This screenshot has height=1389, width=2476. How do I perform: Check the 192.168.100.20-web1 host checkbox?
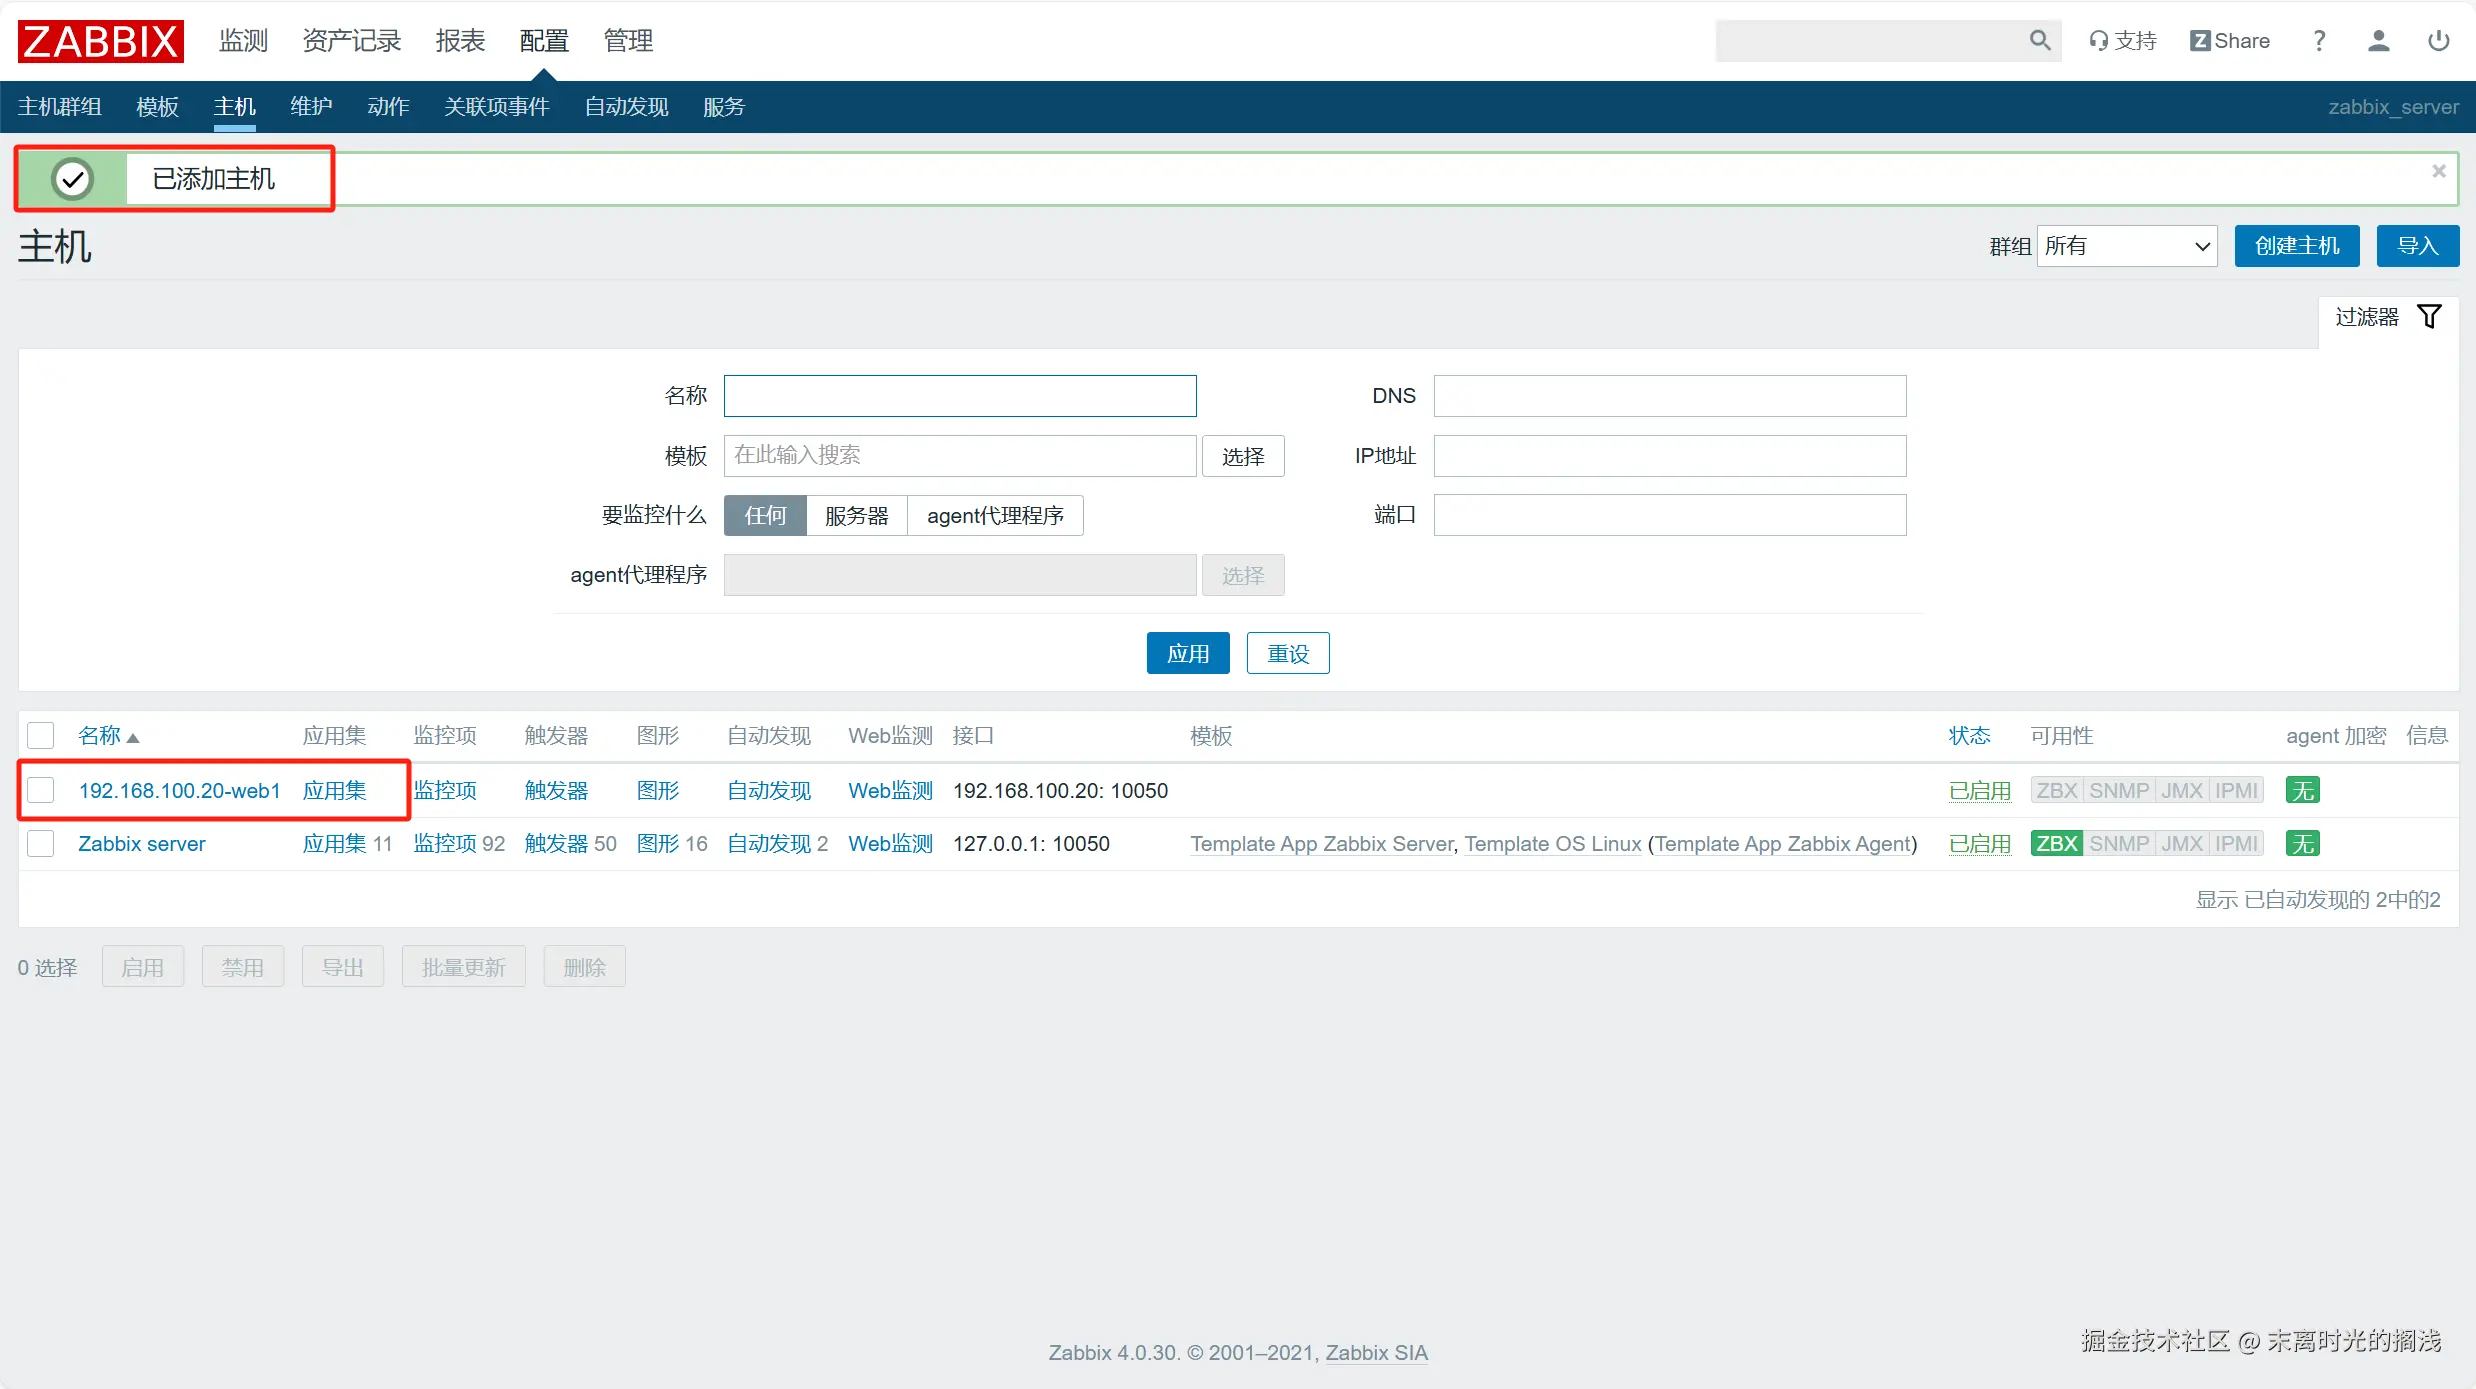click(x=41, y=790)
